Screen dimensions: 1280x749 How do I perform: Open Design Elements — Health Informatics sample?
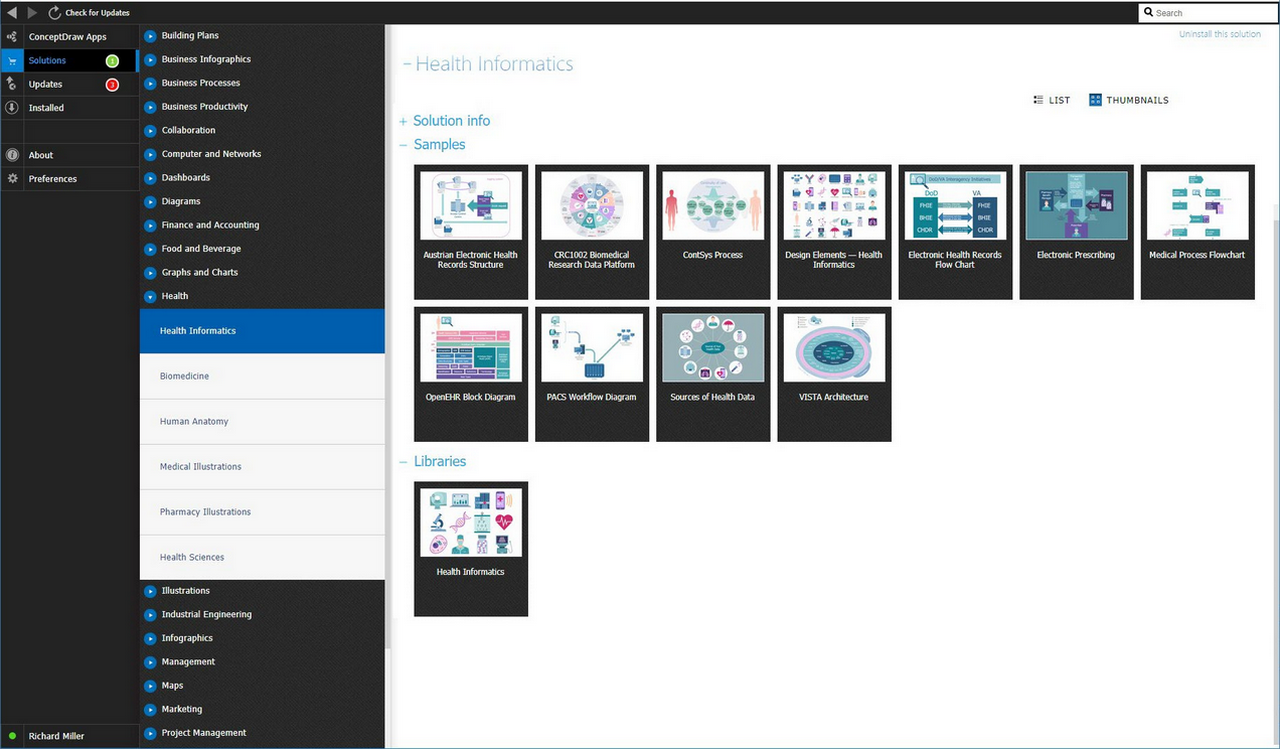[834, 232]
